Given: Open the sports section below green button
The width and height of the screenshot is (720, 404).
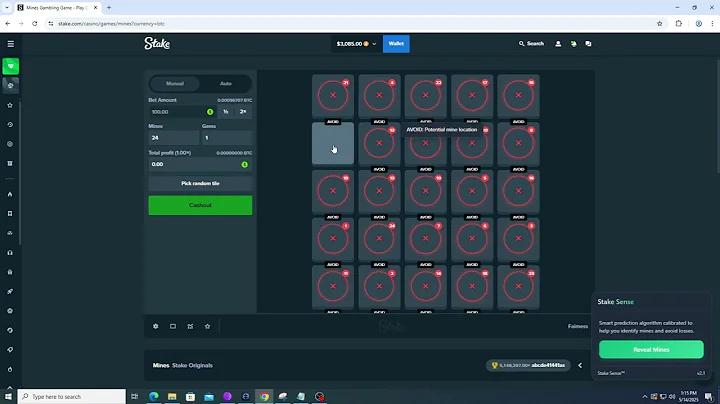Looking at the screenshot, I should [x=11, y=85].
